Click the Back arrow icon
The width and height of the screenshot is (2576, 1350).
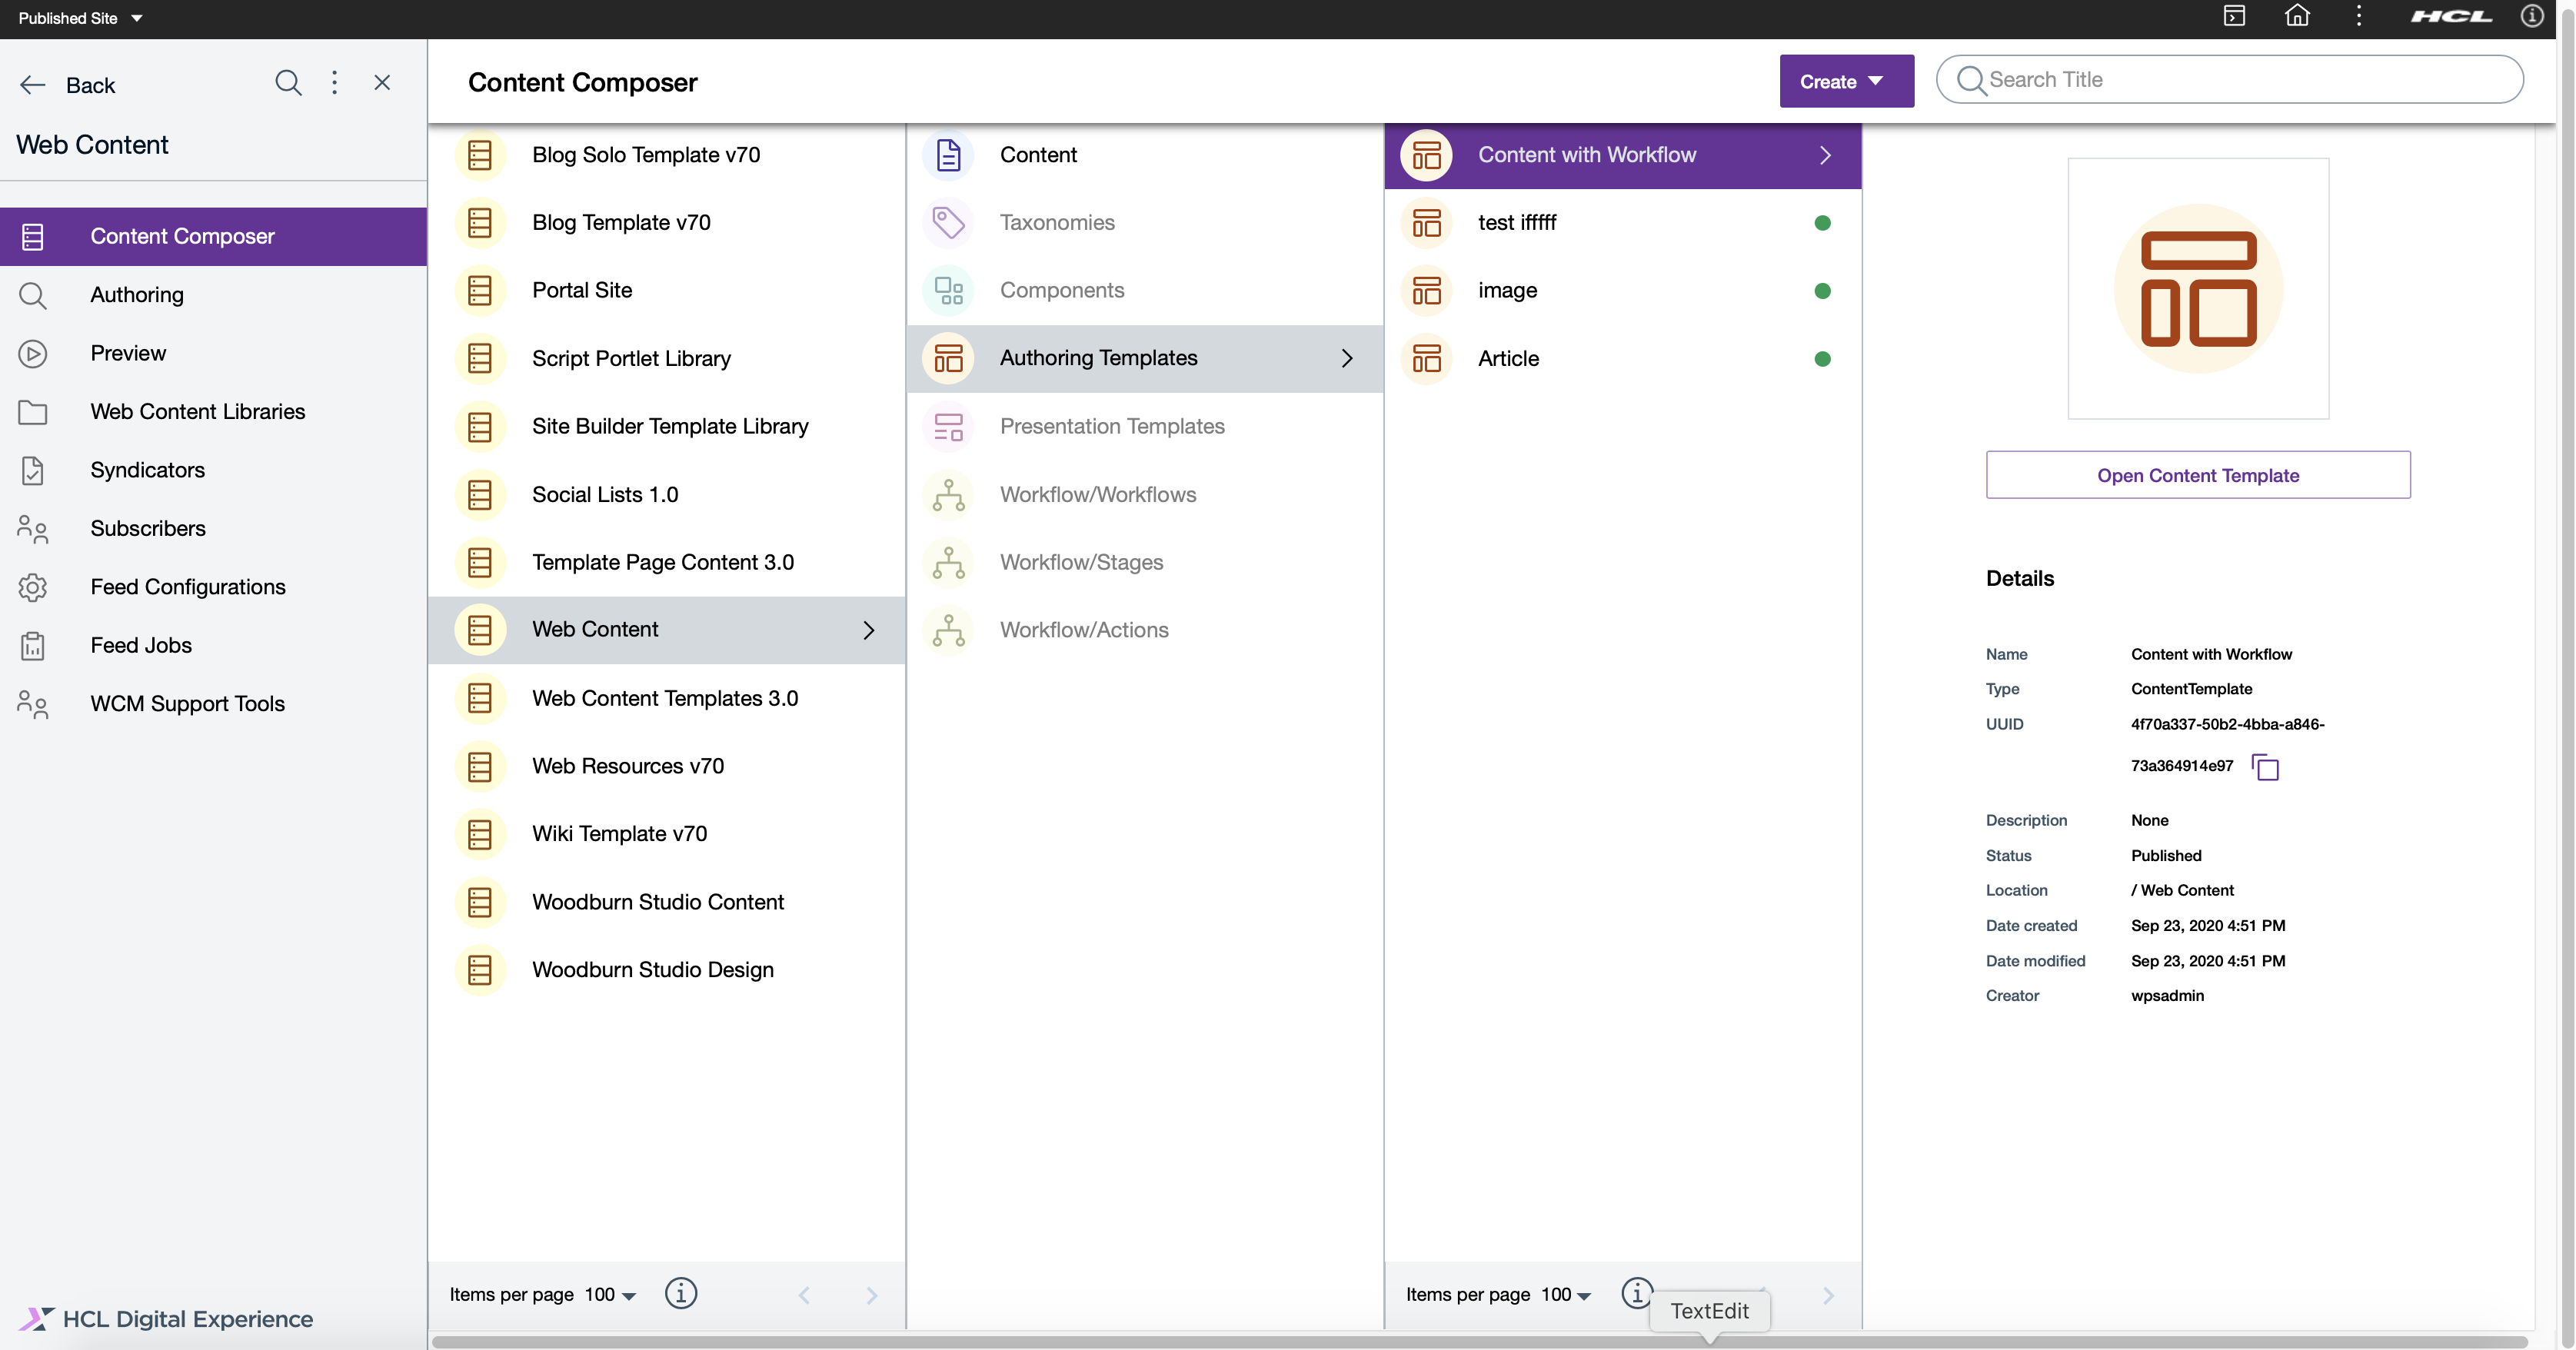pyautogui.click(x=33, y=85)
